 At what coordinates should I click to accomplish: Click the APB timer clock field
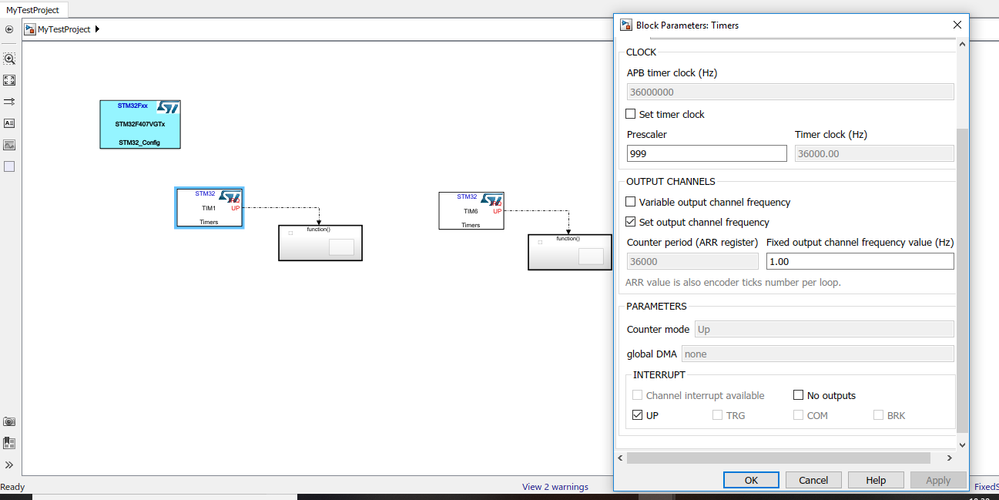pos(790,92)
